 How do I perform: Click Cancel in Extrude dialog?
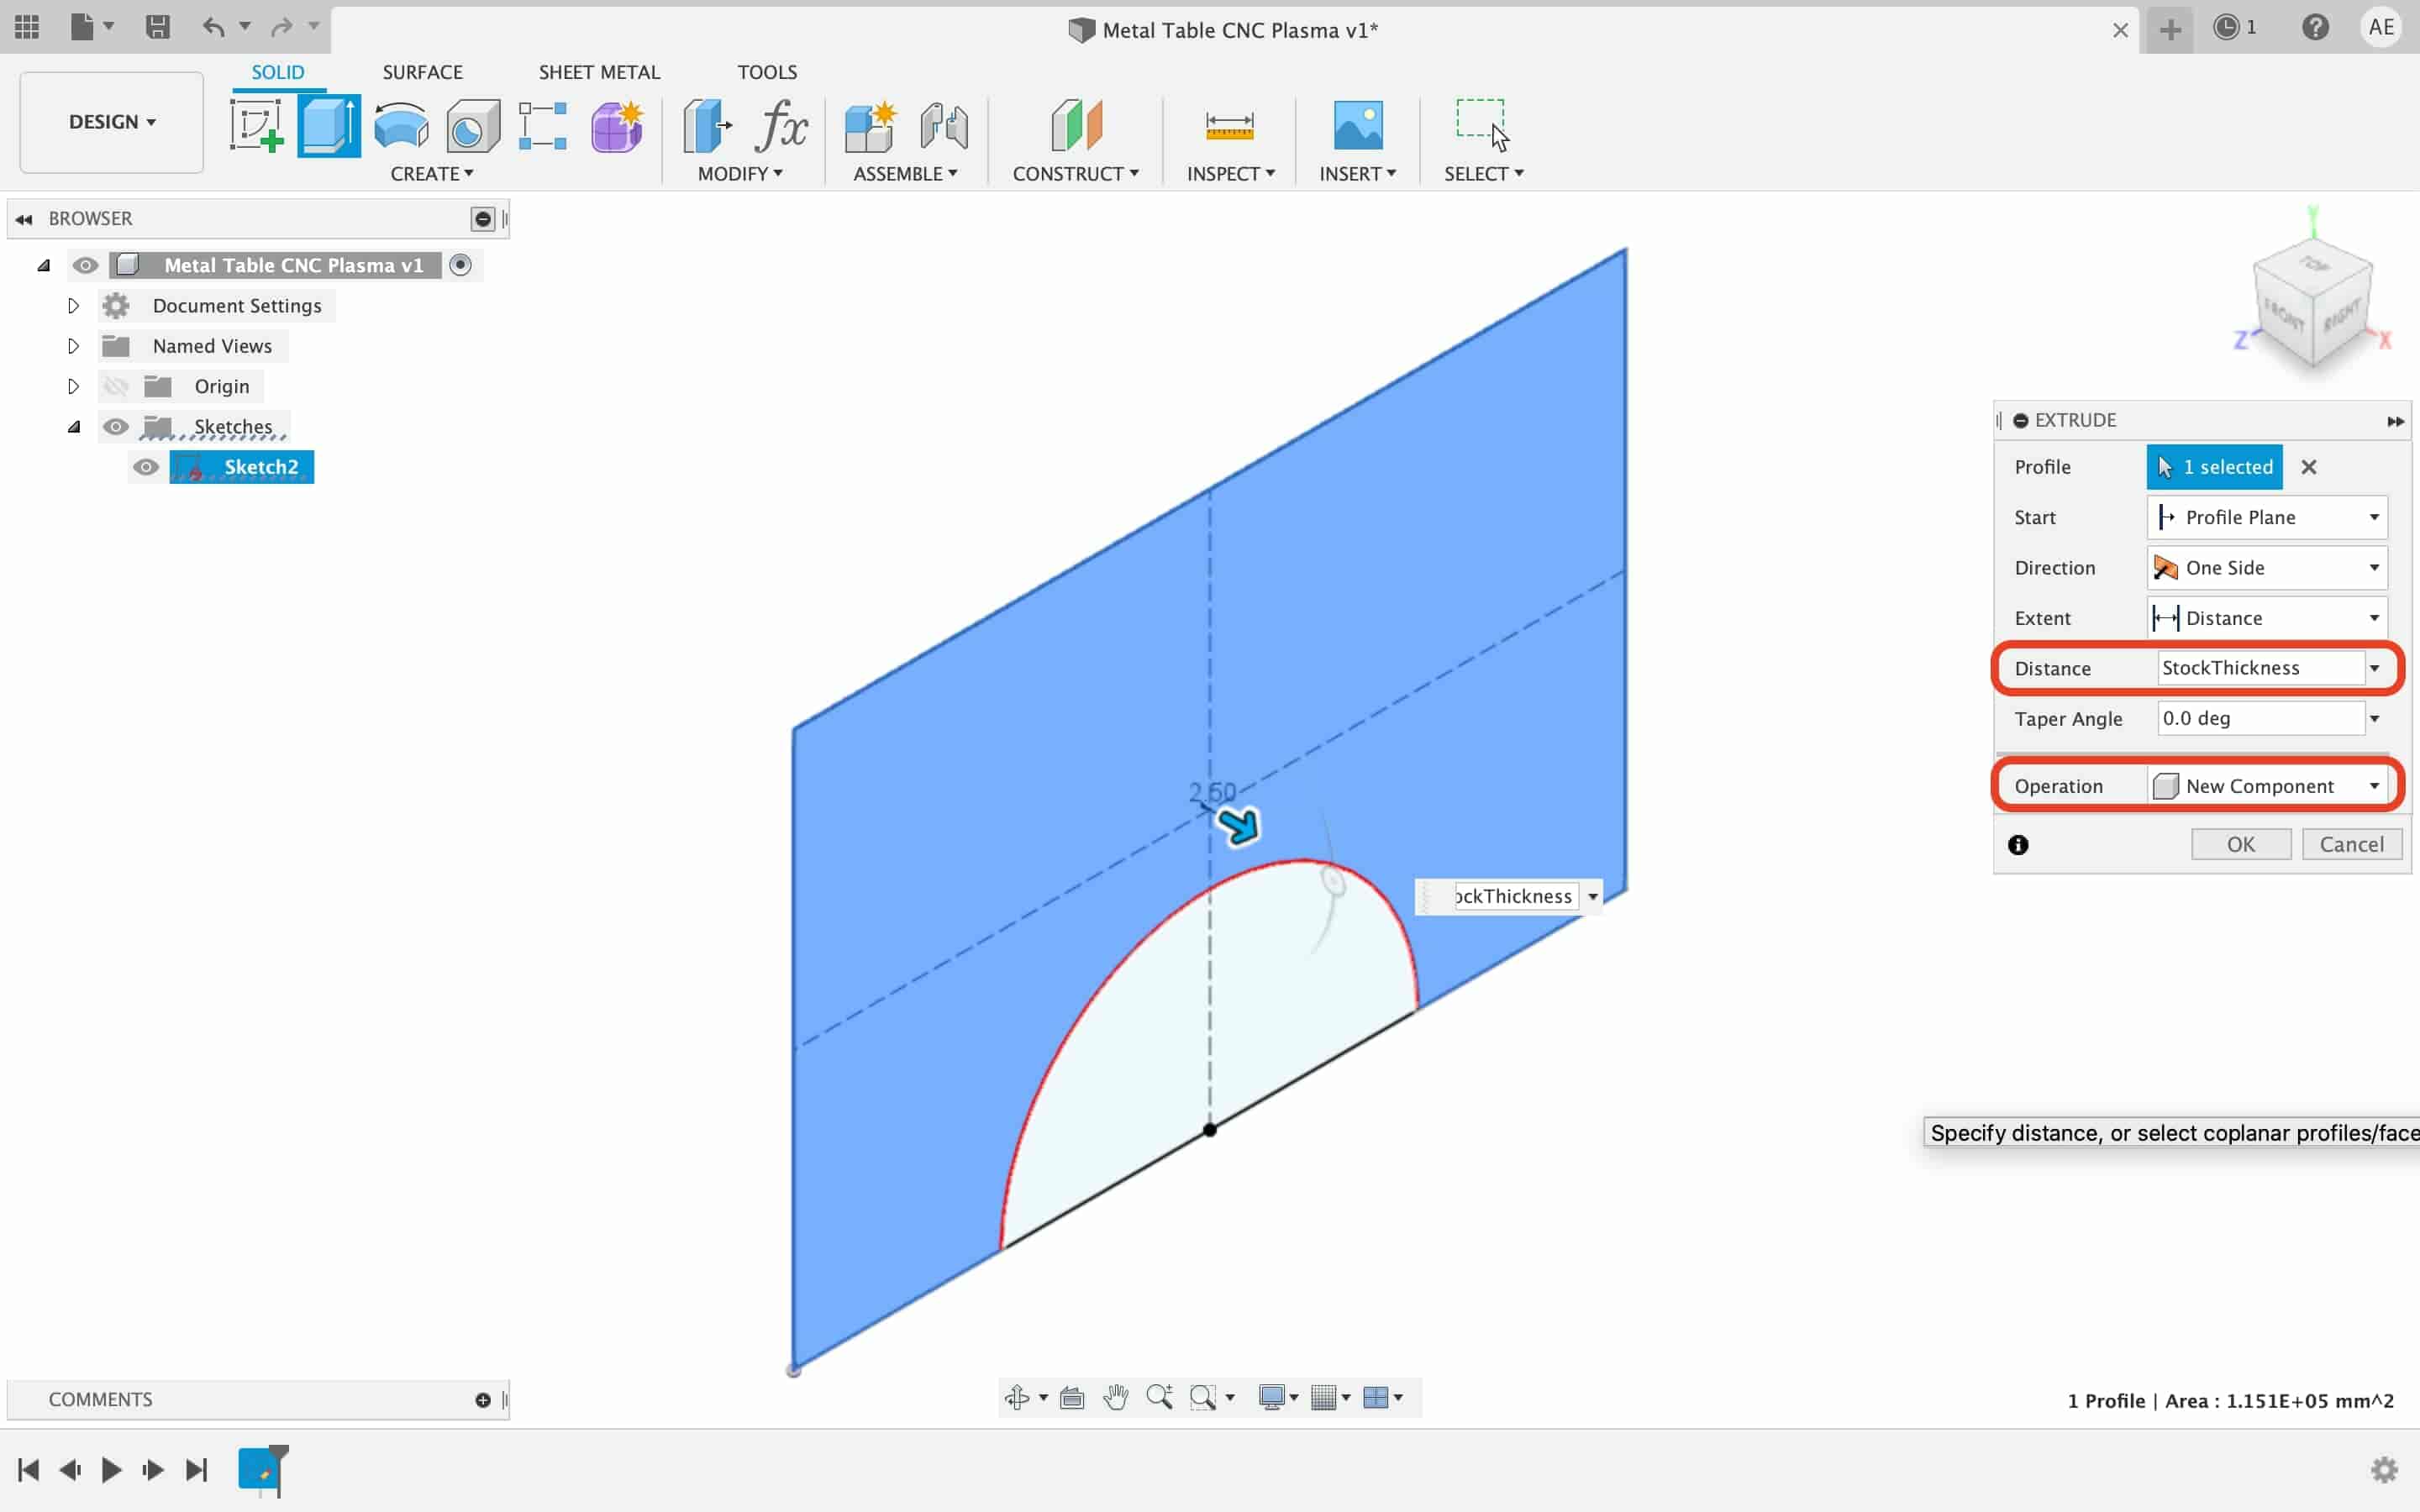click(2352, 844)
